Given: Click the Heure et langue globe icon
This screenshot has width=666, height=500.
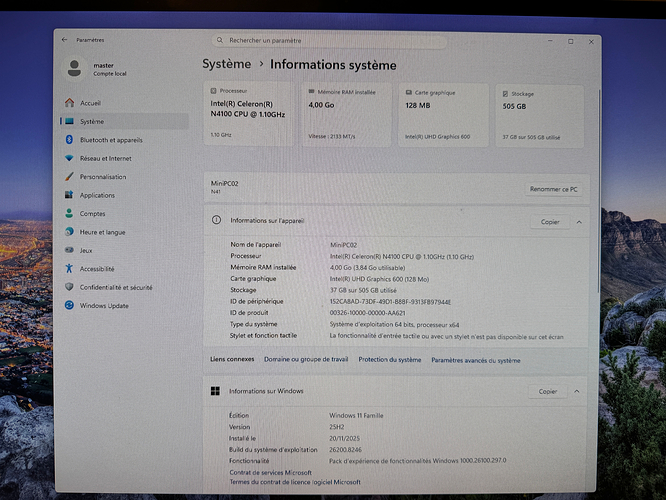Looking at the screenshot, I should [69, 232].
